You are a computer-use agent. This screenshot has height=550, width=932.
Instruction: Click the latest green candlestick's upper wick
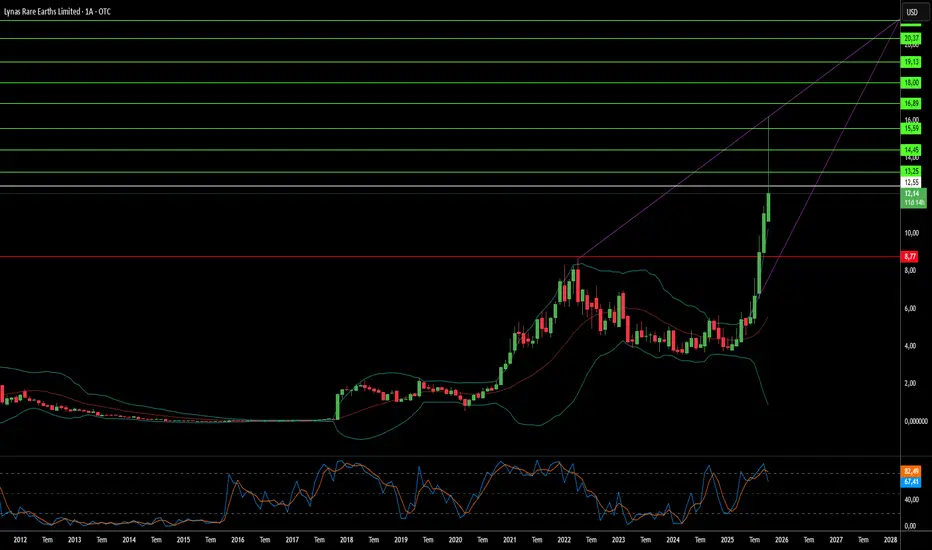769,155
